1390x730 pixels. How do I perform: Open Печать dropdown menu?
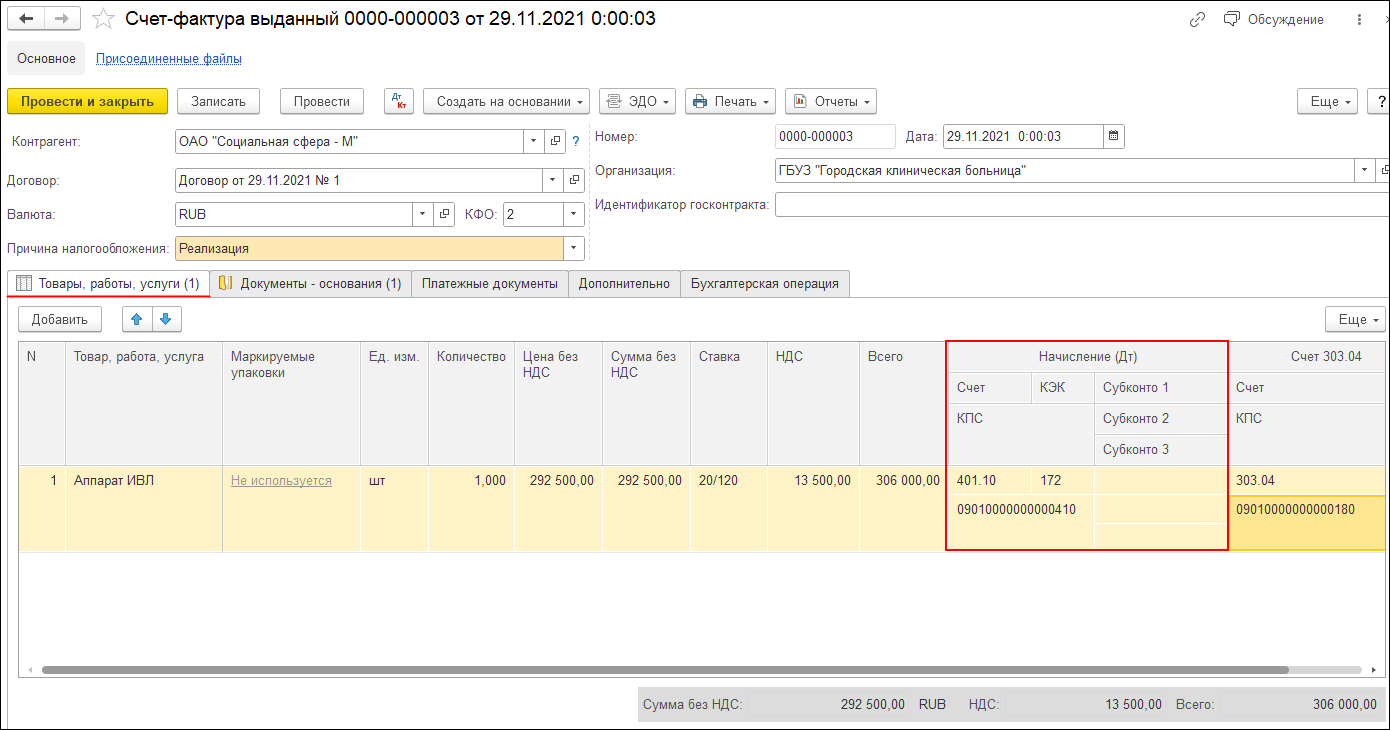[x=731, y=101]
